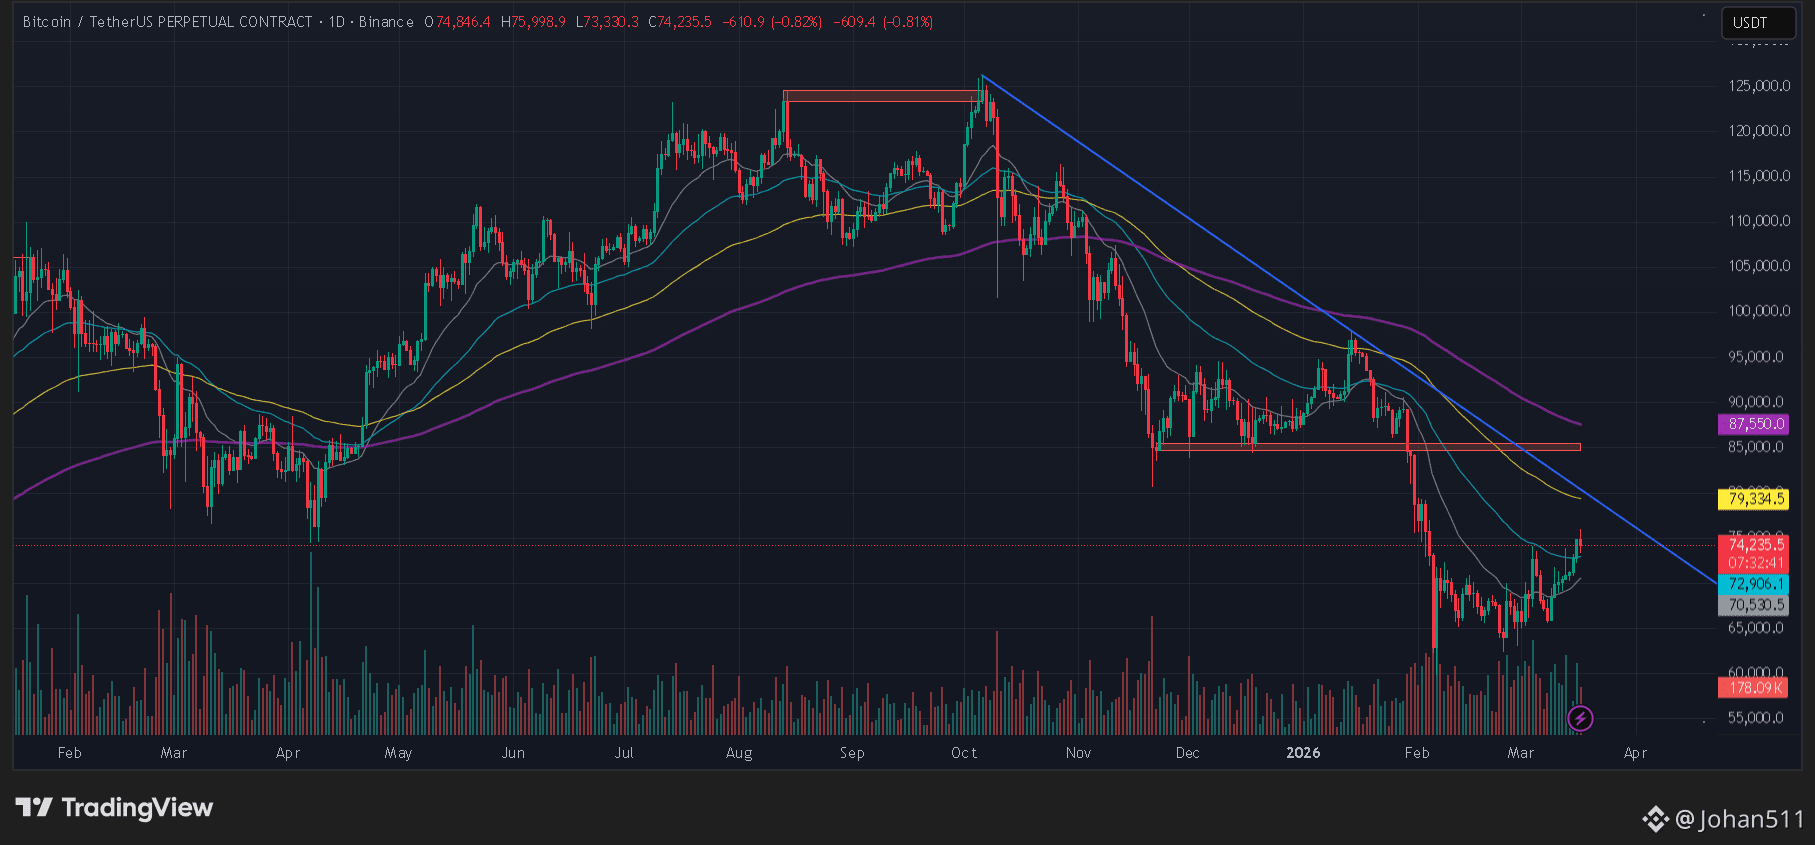
Task: Click the Oct label on time axis
Action: point(964,753)
